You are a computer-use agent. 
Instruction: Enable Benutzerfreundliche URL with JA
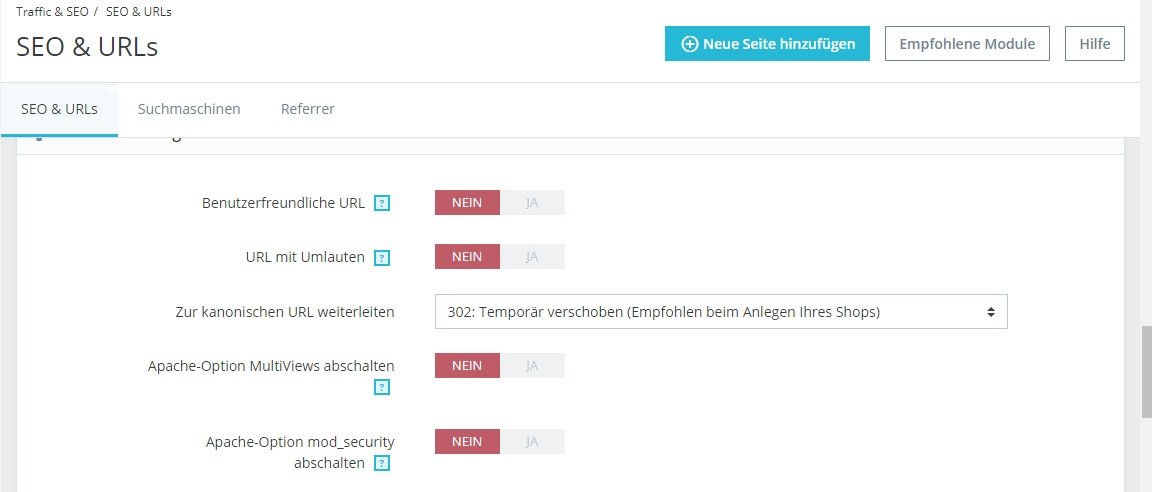(x=532, y=202)
